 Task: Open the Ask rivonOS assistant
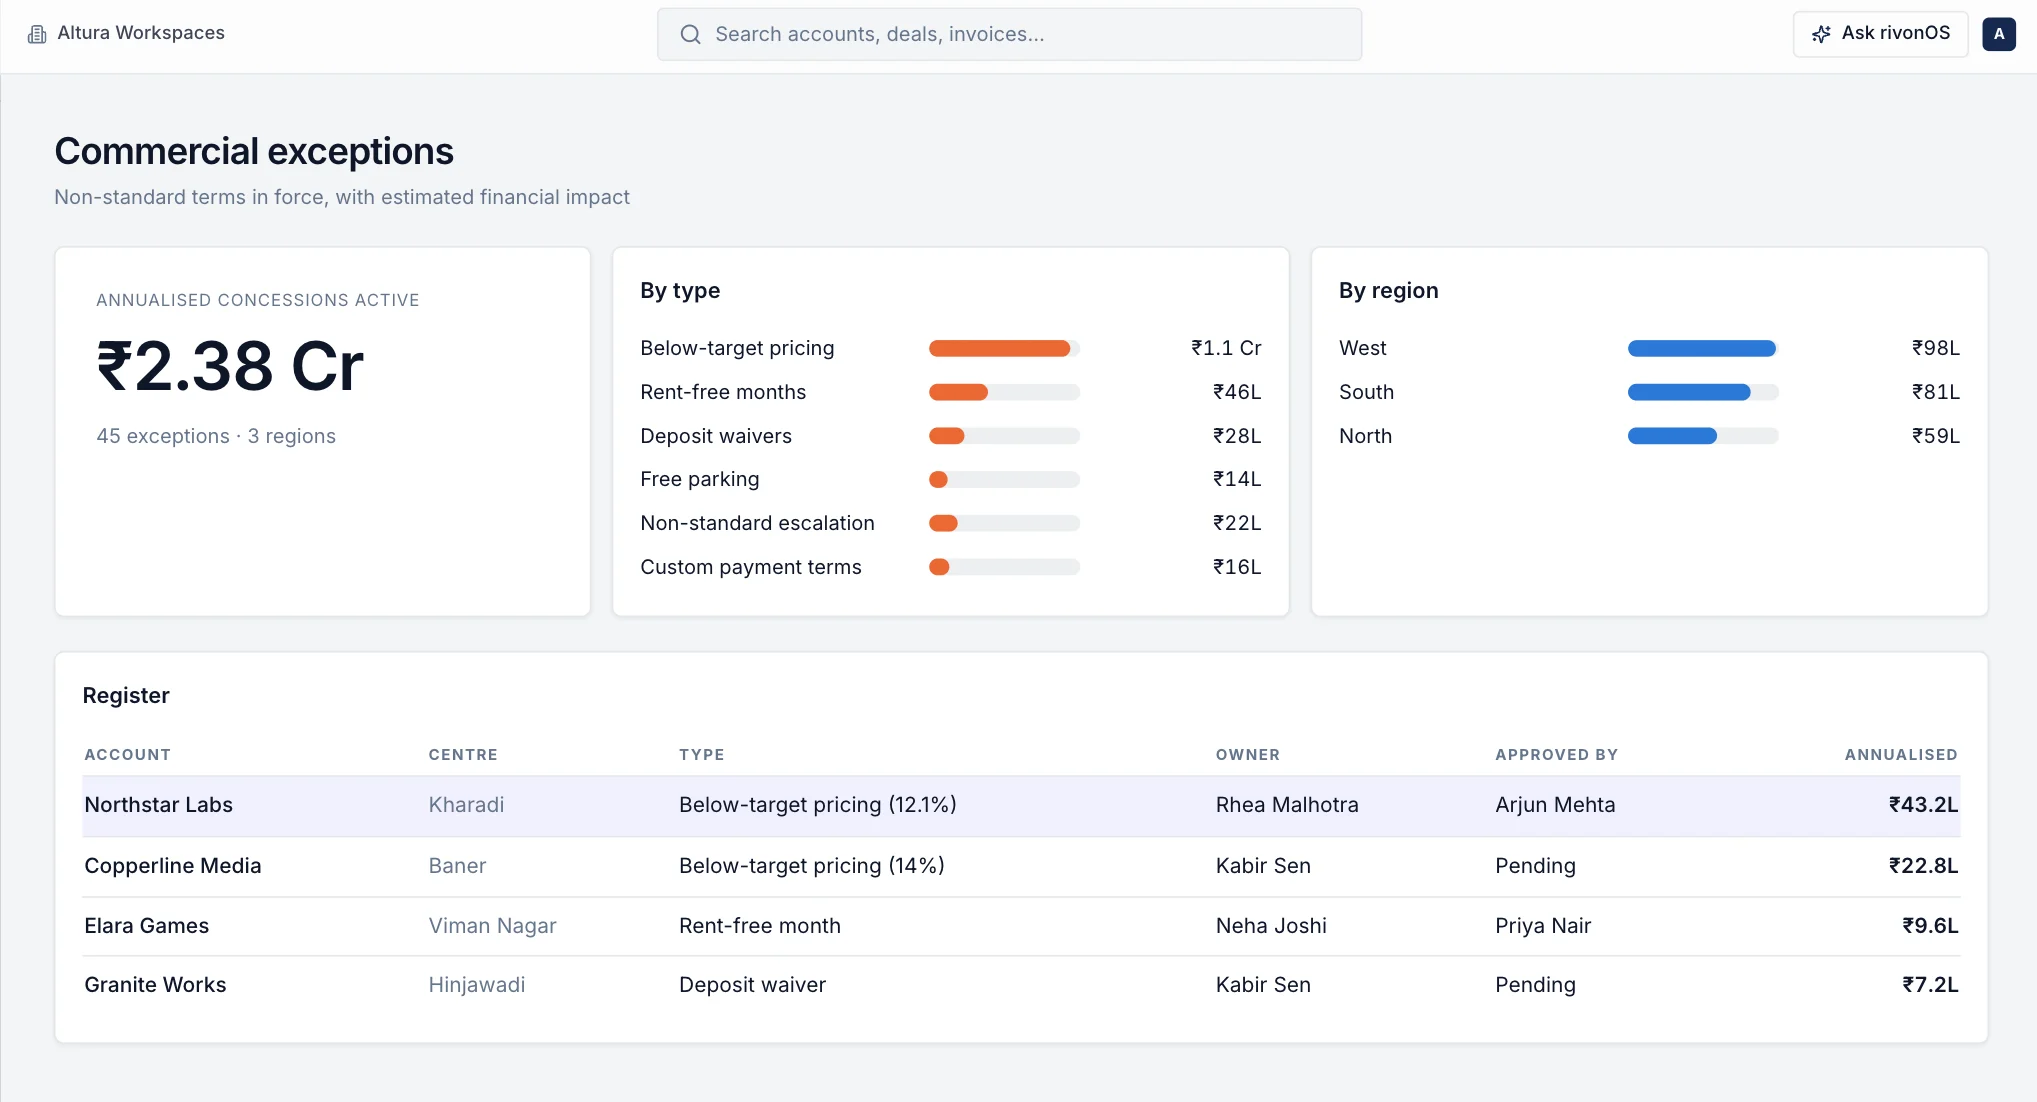pyautogui.click(x=1880, y=34)
